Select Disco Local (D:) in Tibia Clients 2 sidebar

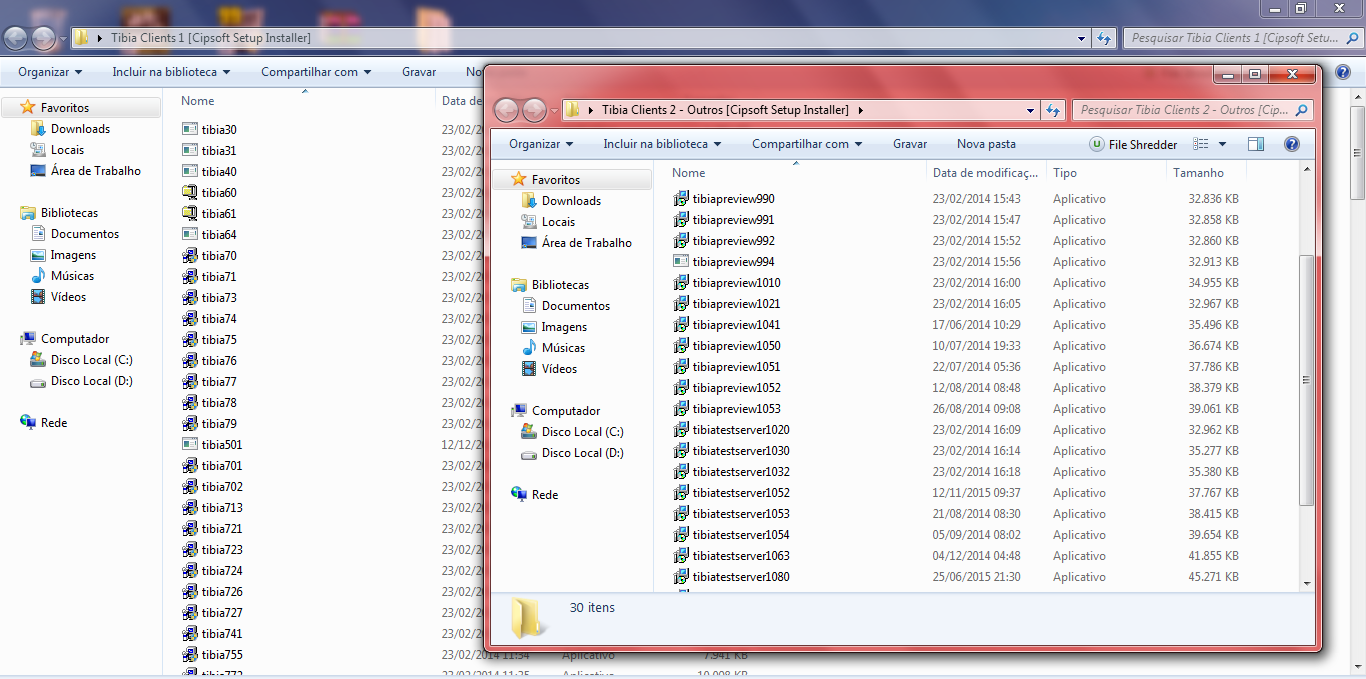point(583,453)
